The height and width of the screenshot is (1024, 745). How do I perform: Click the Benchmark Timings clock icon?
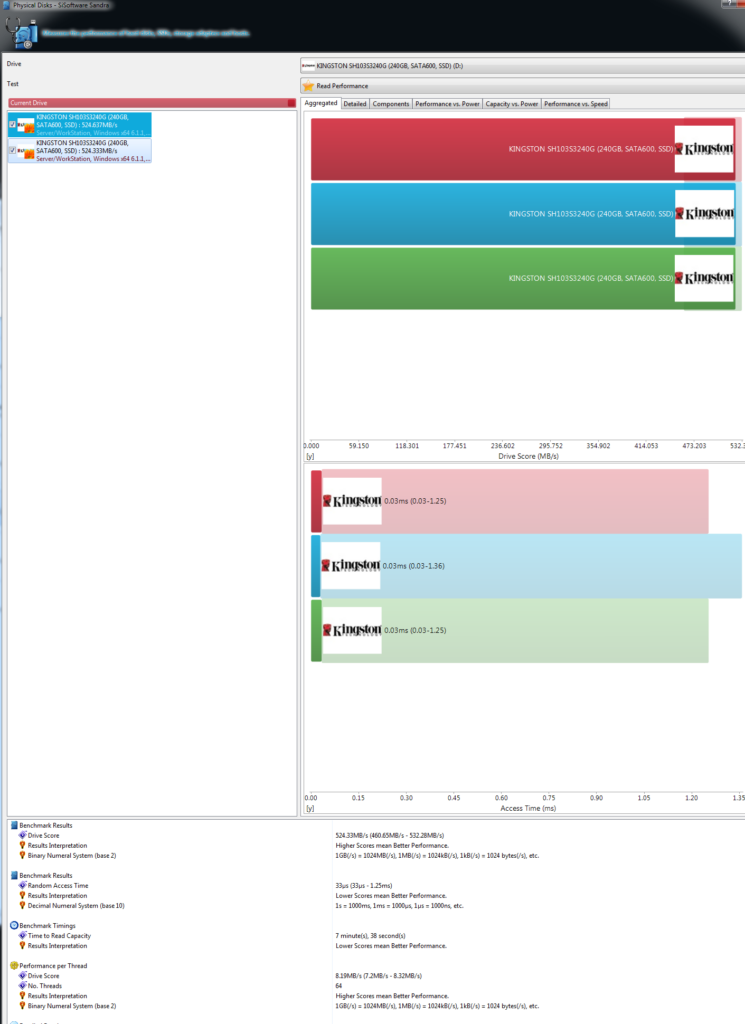click(14, 925)
